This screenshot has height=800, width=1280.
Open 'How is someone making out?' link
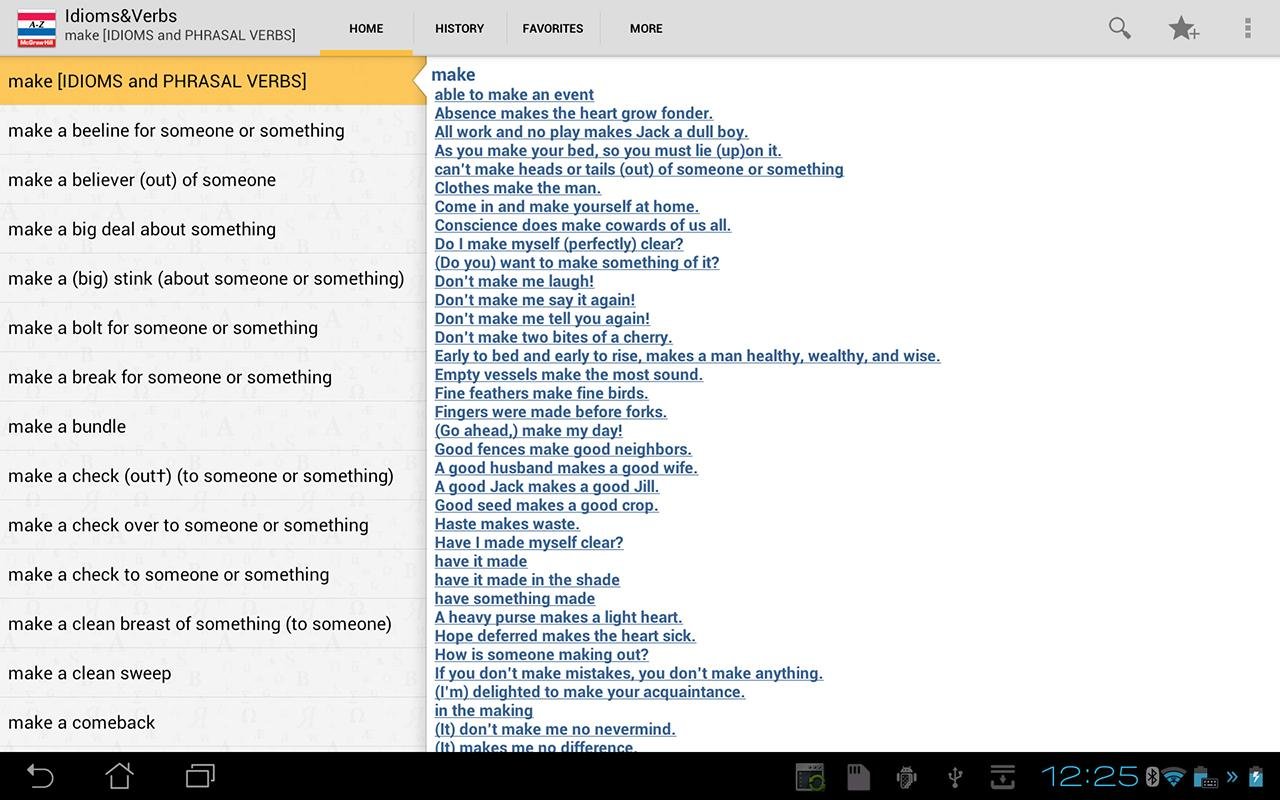[x=541, y=655]
